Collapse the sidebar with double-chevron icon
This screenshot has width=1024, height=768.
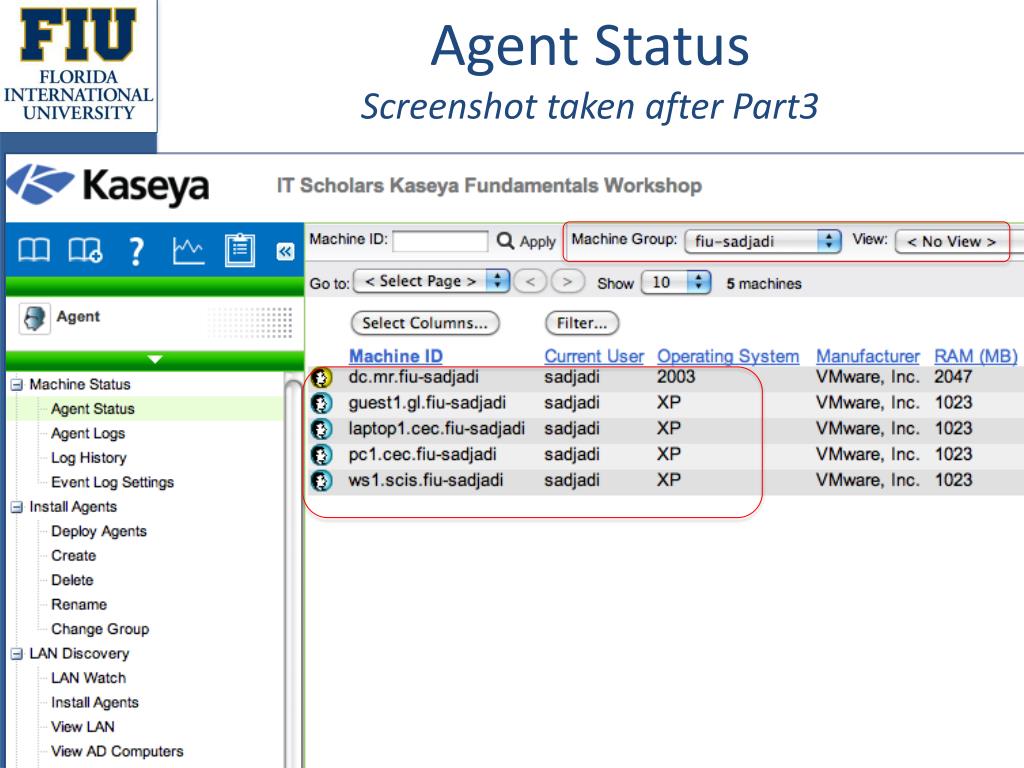(x=285, y=251)
